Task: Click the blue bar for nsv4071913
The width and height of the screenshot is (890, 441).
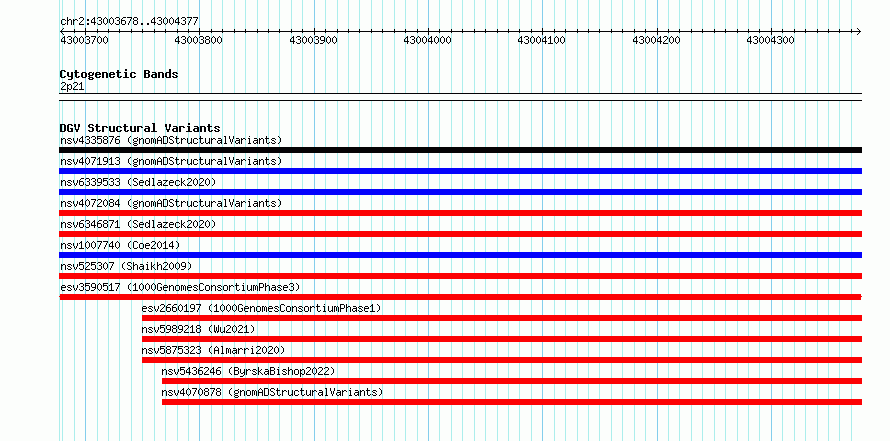Action: (x=460, y=171)
